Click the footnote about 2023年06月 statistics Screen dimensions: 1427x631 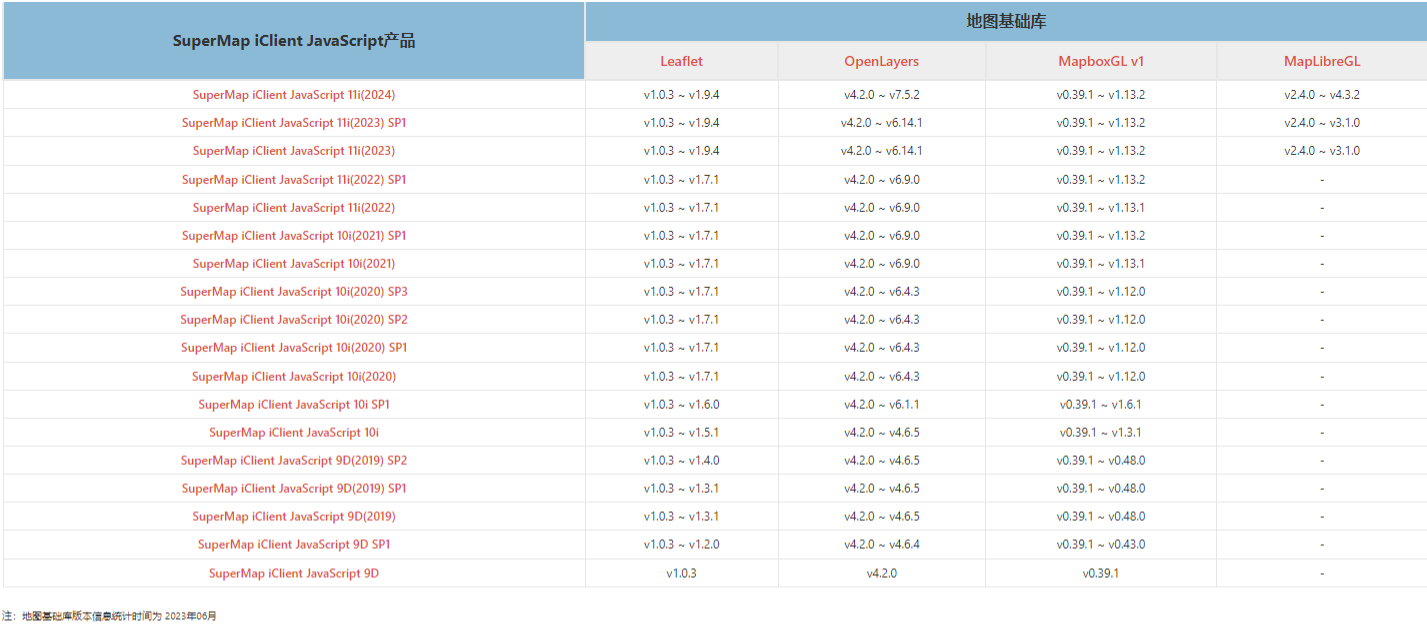coord(109,616)
